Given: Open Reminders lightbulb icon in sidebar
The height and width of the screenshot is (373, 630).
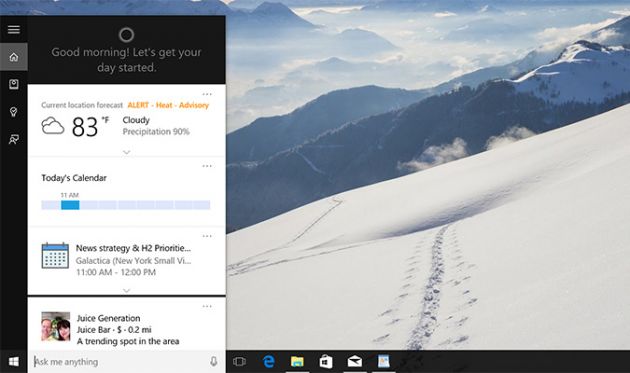Looking at the screenshot, I should (14, 112).
